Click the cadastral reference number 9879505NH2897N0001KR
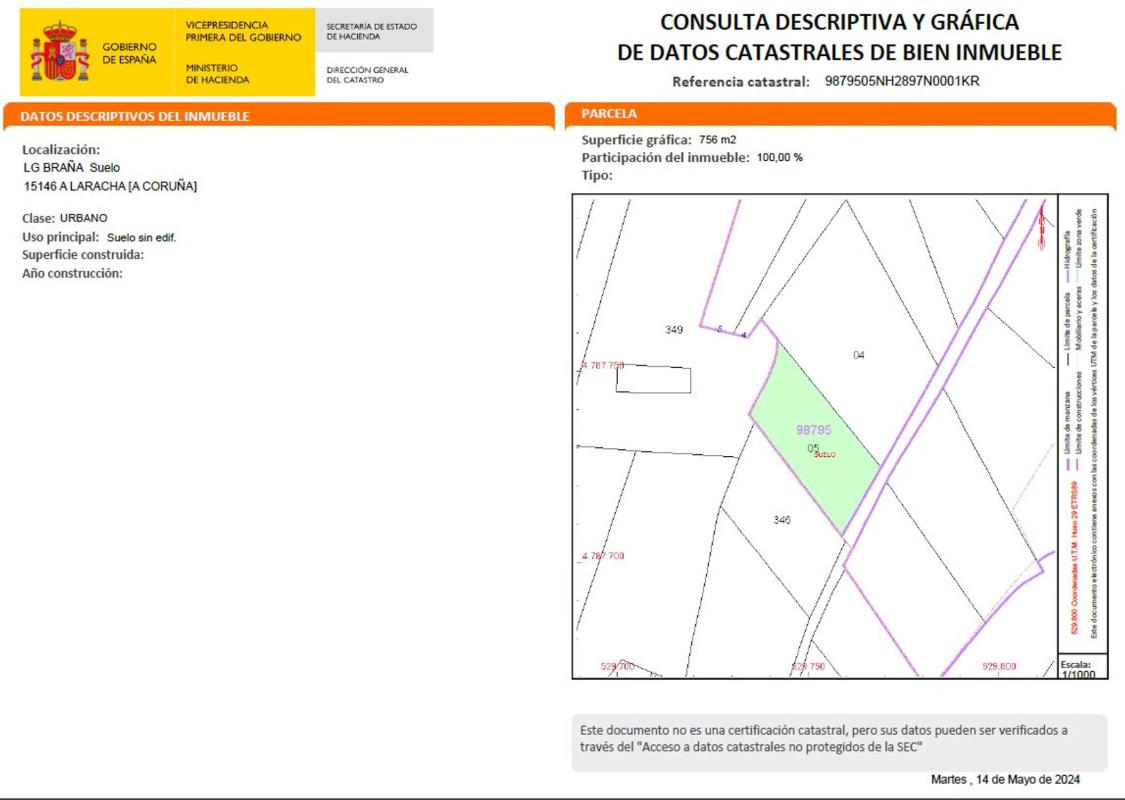This screenshot has height=800, width=1125. (901, 82)
